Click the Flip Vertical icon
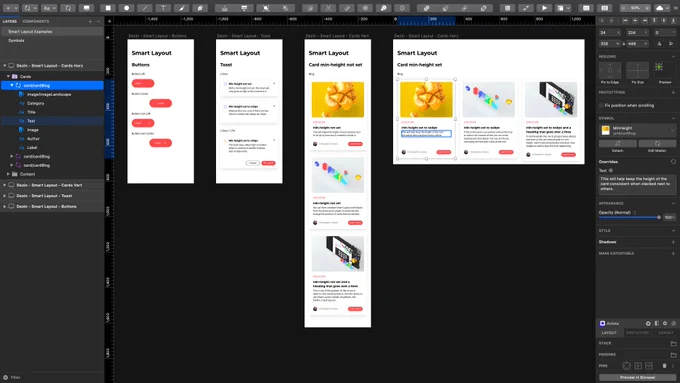This screenshot has height=383, width=680. click(671, 43)
